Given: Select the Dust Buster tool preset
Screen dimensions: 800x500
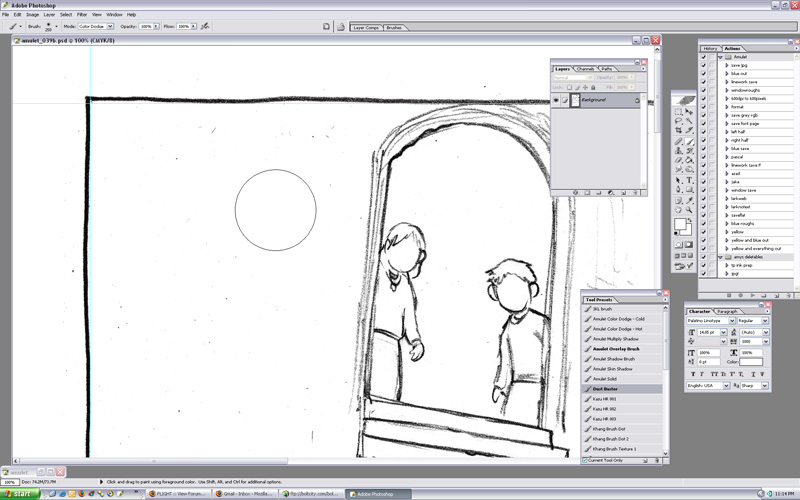Looking at the screenshot, I should coord(622,389).
